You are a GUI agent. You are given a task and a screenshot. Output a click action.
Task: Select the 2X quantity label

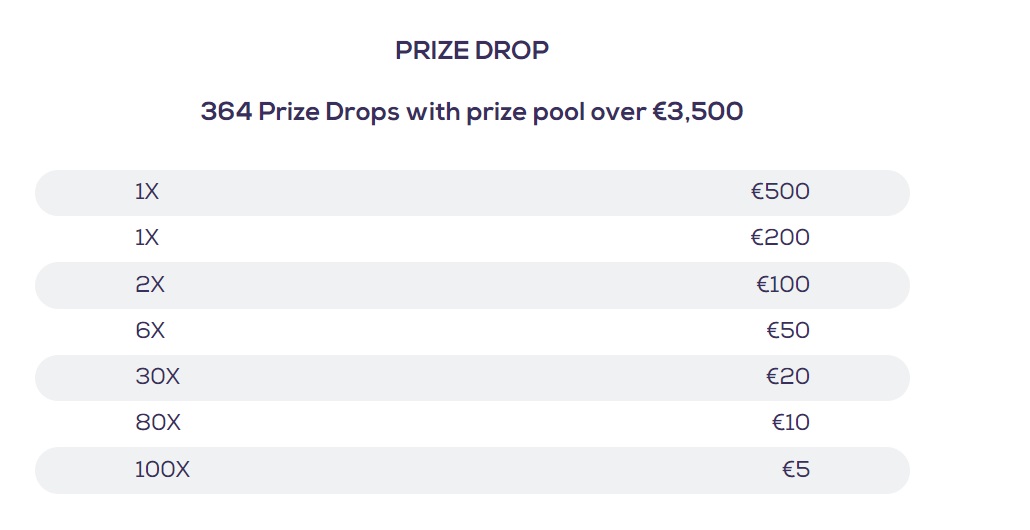(x=150, y=285)
